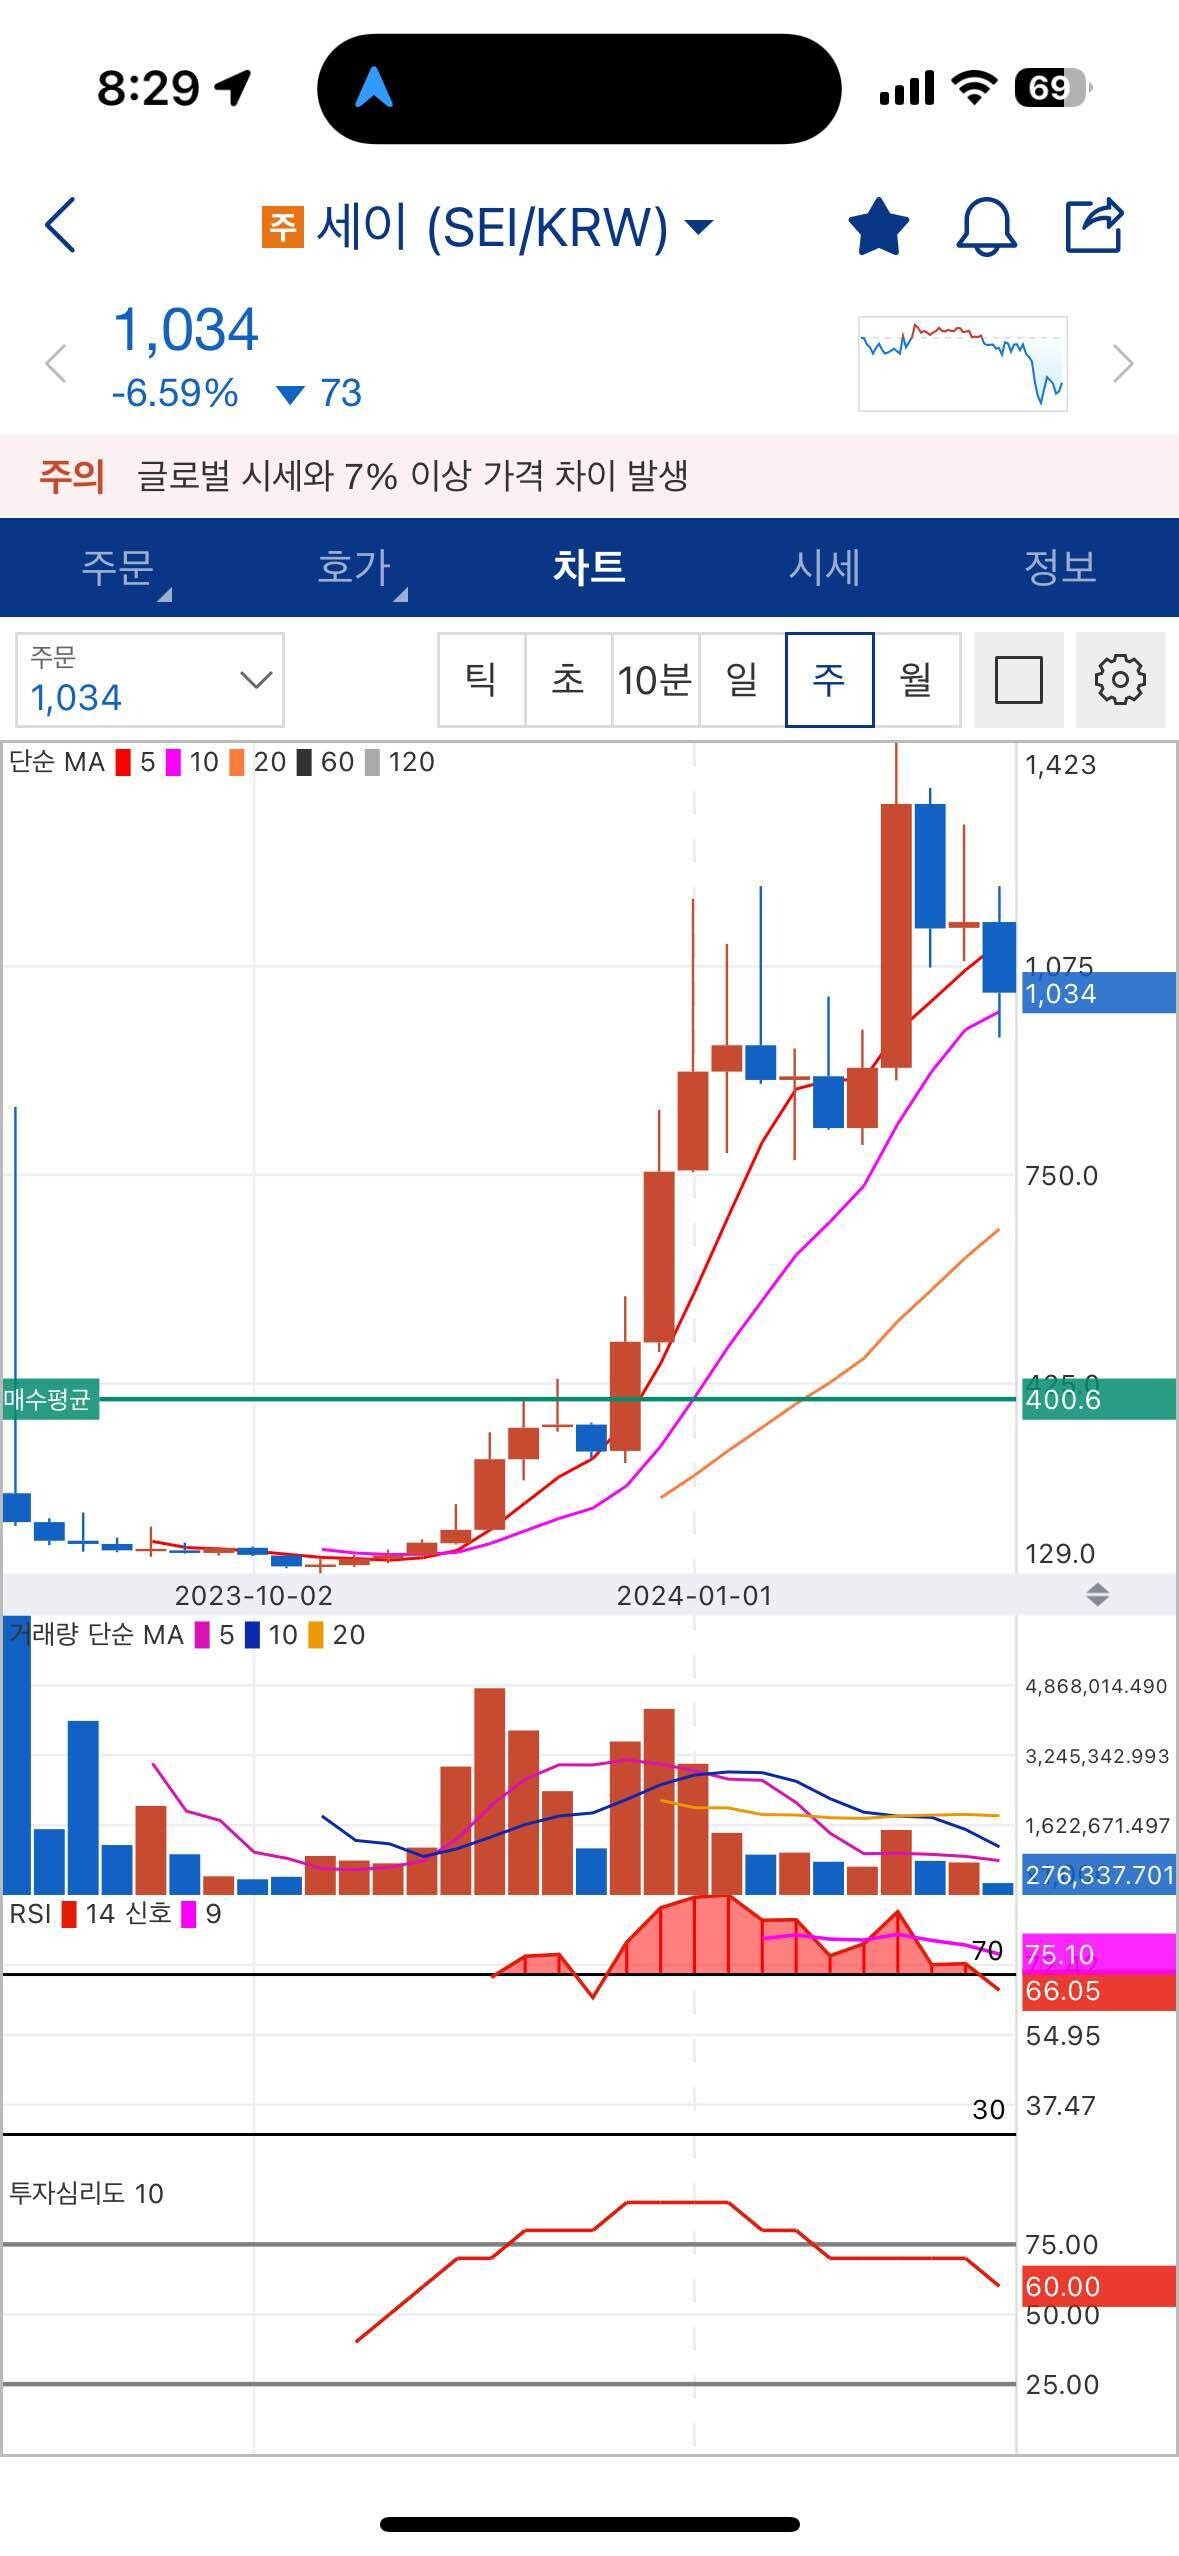Viewport: 1179px width, 2556px height.
Task: Go to previous coin with left chevron
Action: [x=56, y=363]
